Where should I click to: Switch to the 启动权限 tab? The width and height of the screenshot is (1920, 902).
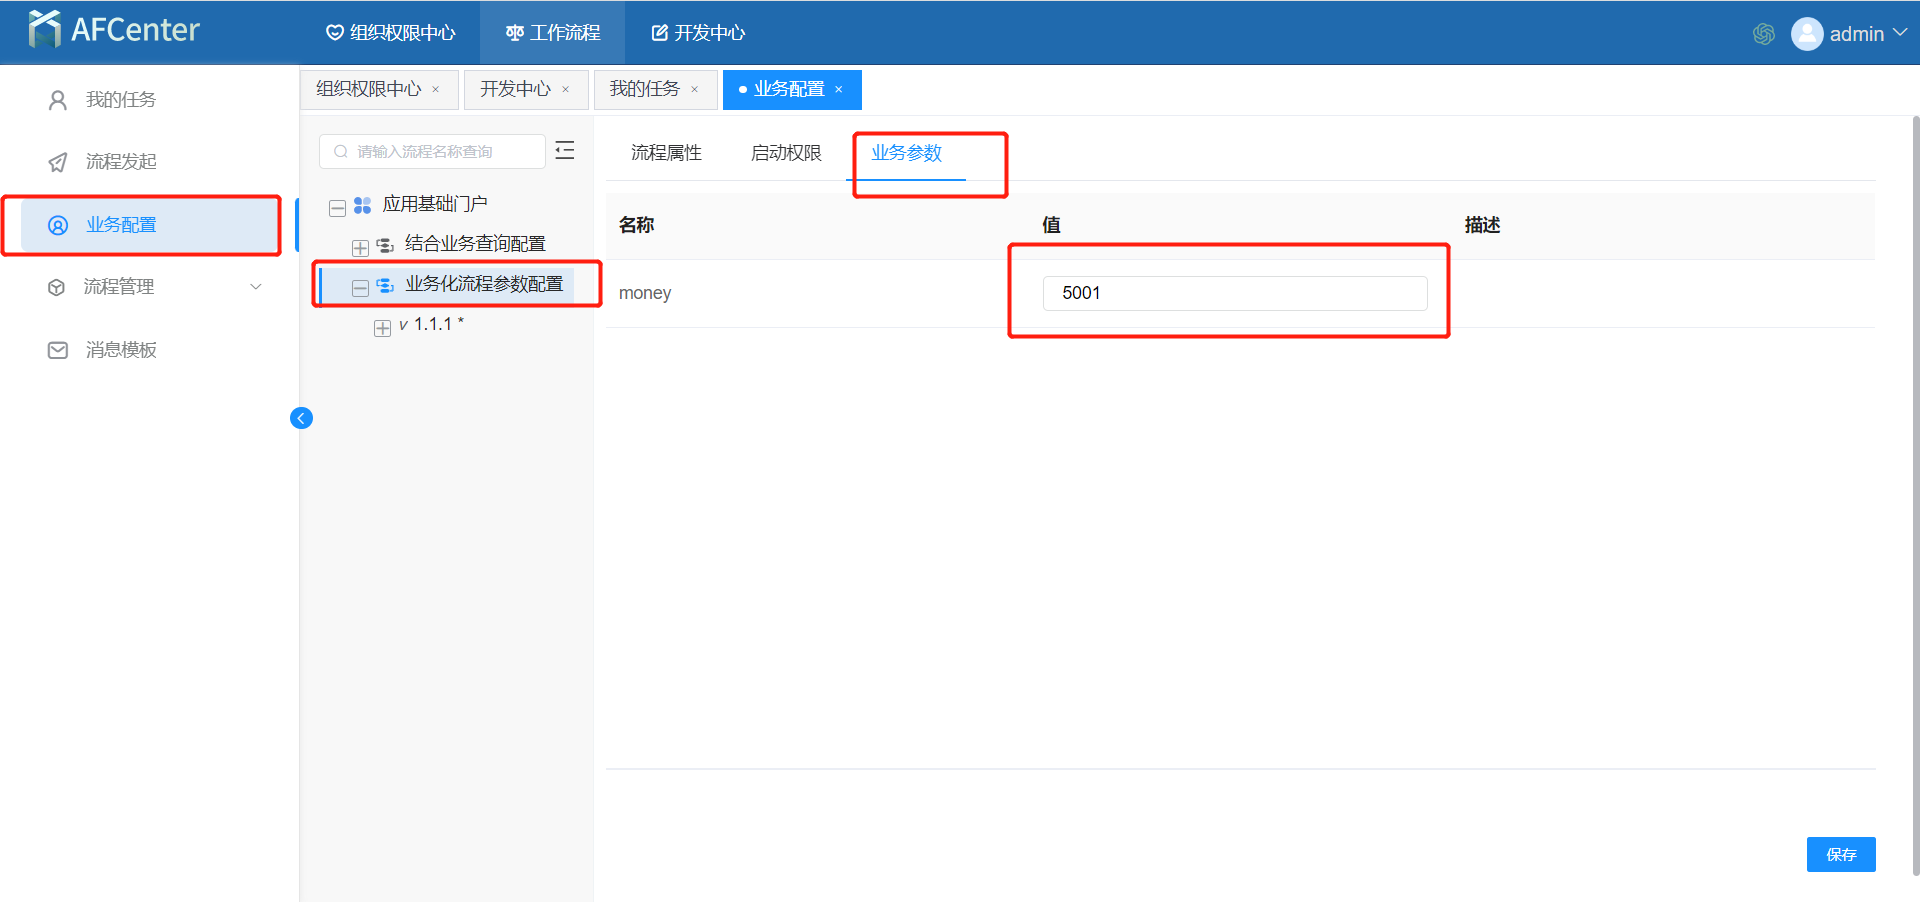pos(786,153)
